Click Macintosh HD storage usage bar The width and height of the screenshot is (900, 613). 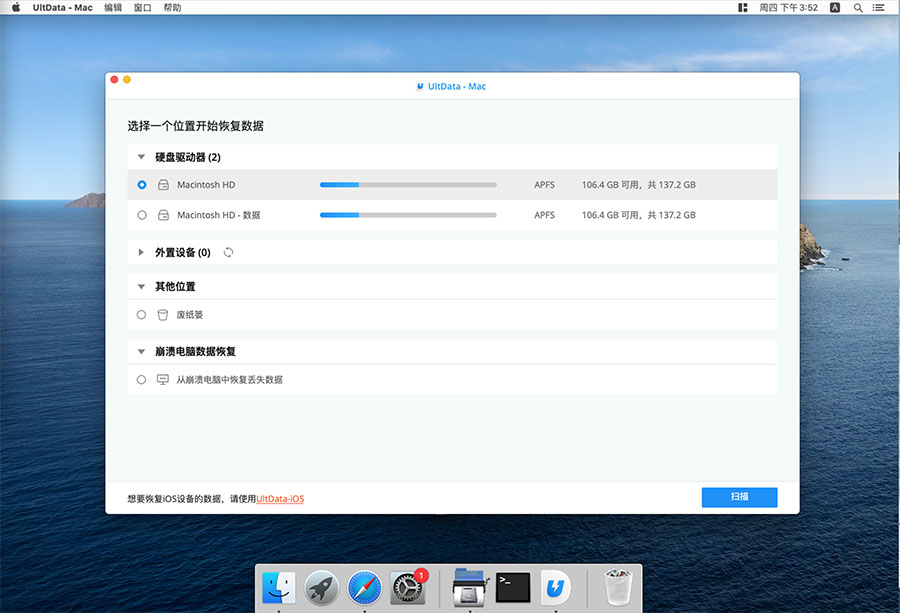click(408, 185)
